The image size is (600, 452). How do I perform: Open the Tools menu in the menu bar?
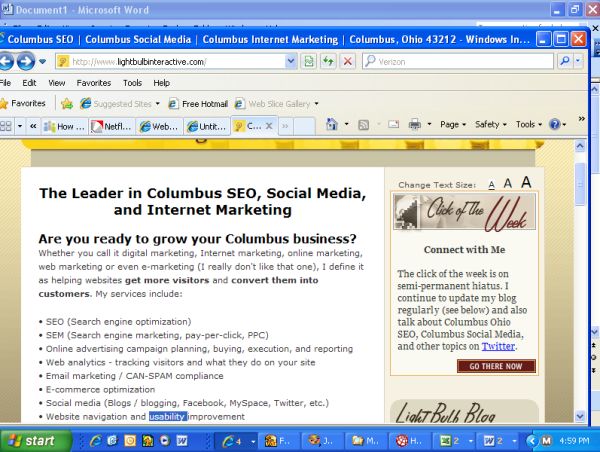(x=132, y=83)
